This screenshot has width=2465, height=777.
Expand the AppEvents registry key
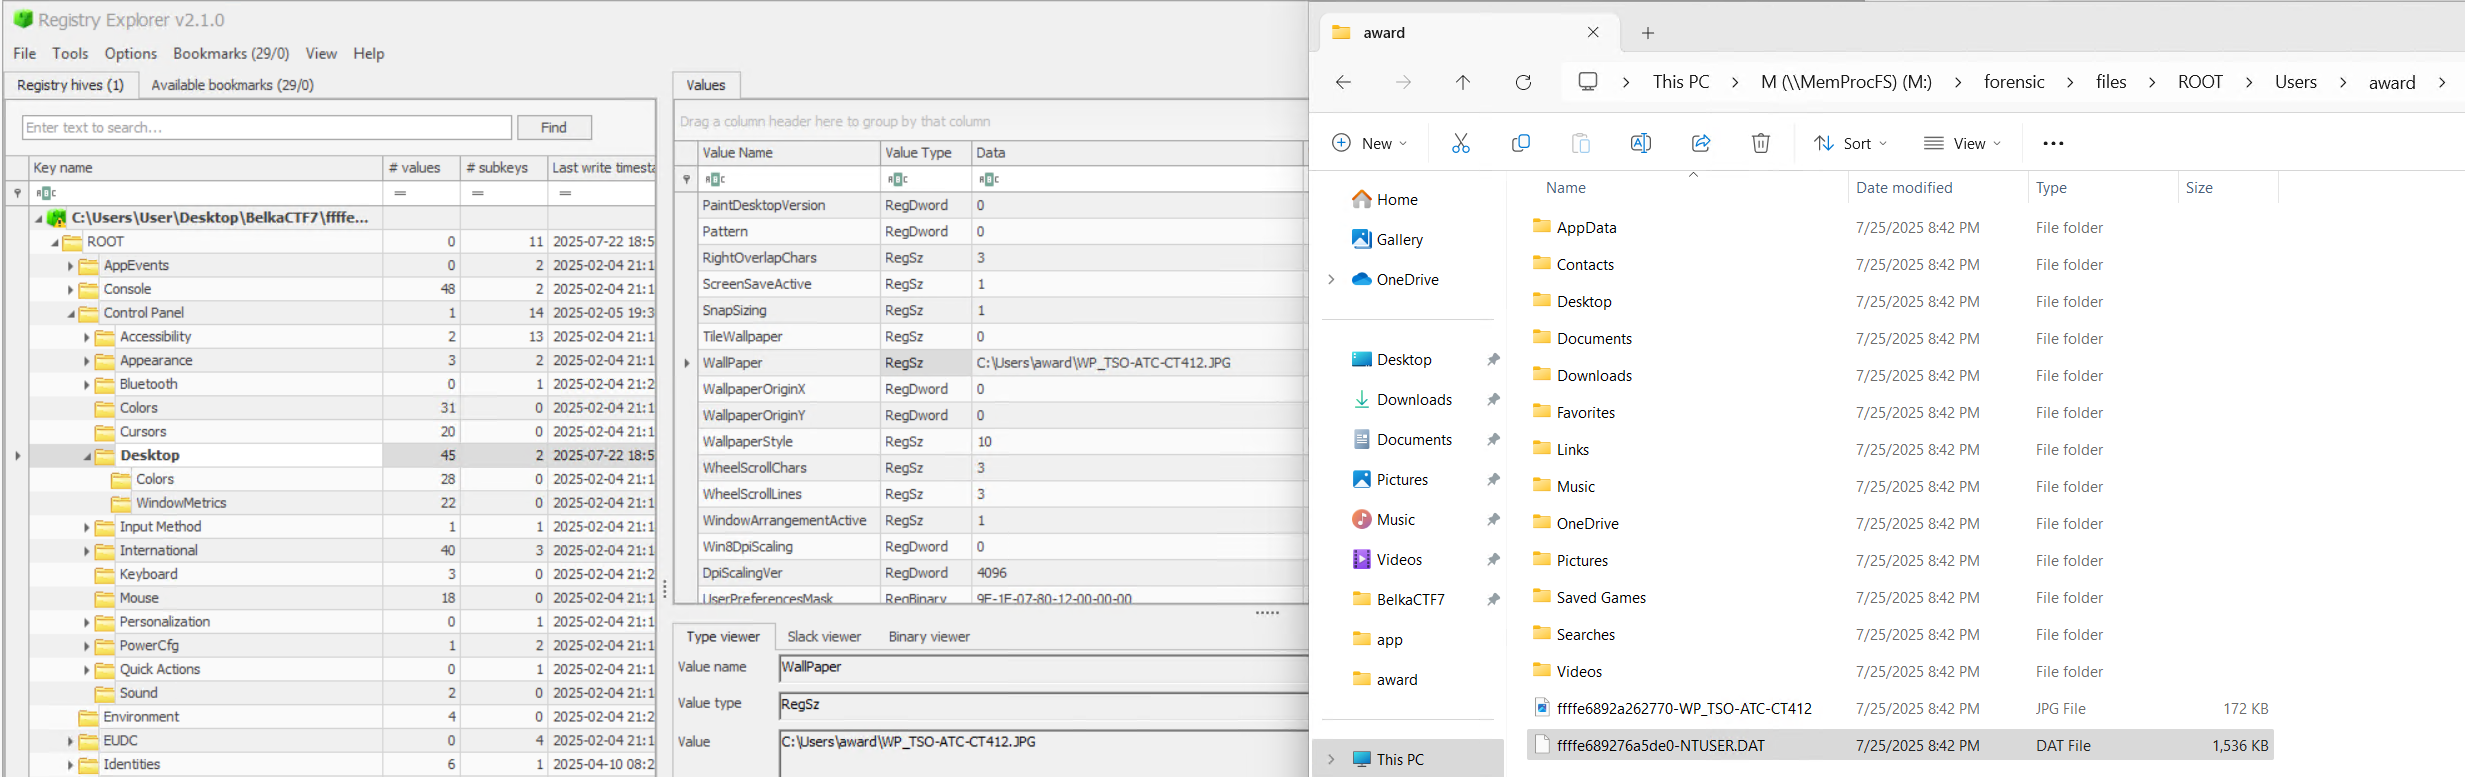tap(70, 266)
